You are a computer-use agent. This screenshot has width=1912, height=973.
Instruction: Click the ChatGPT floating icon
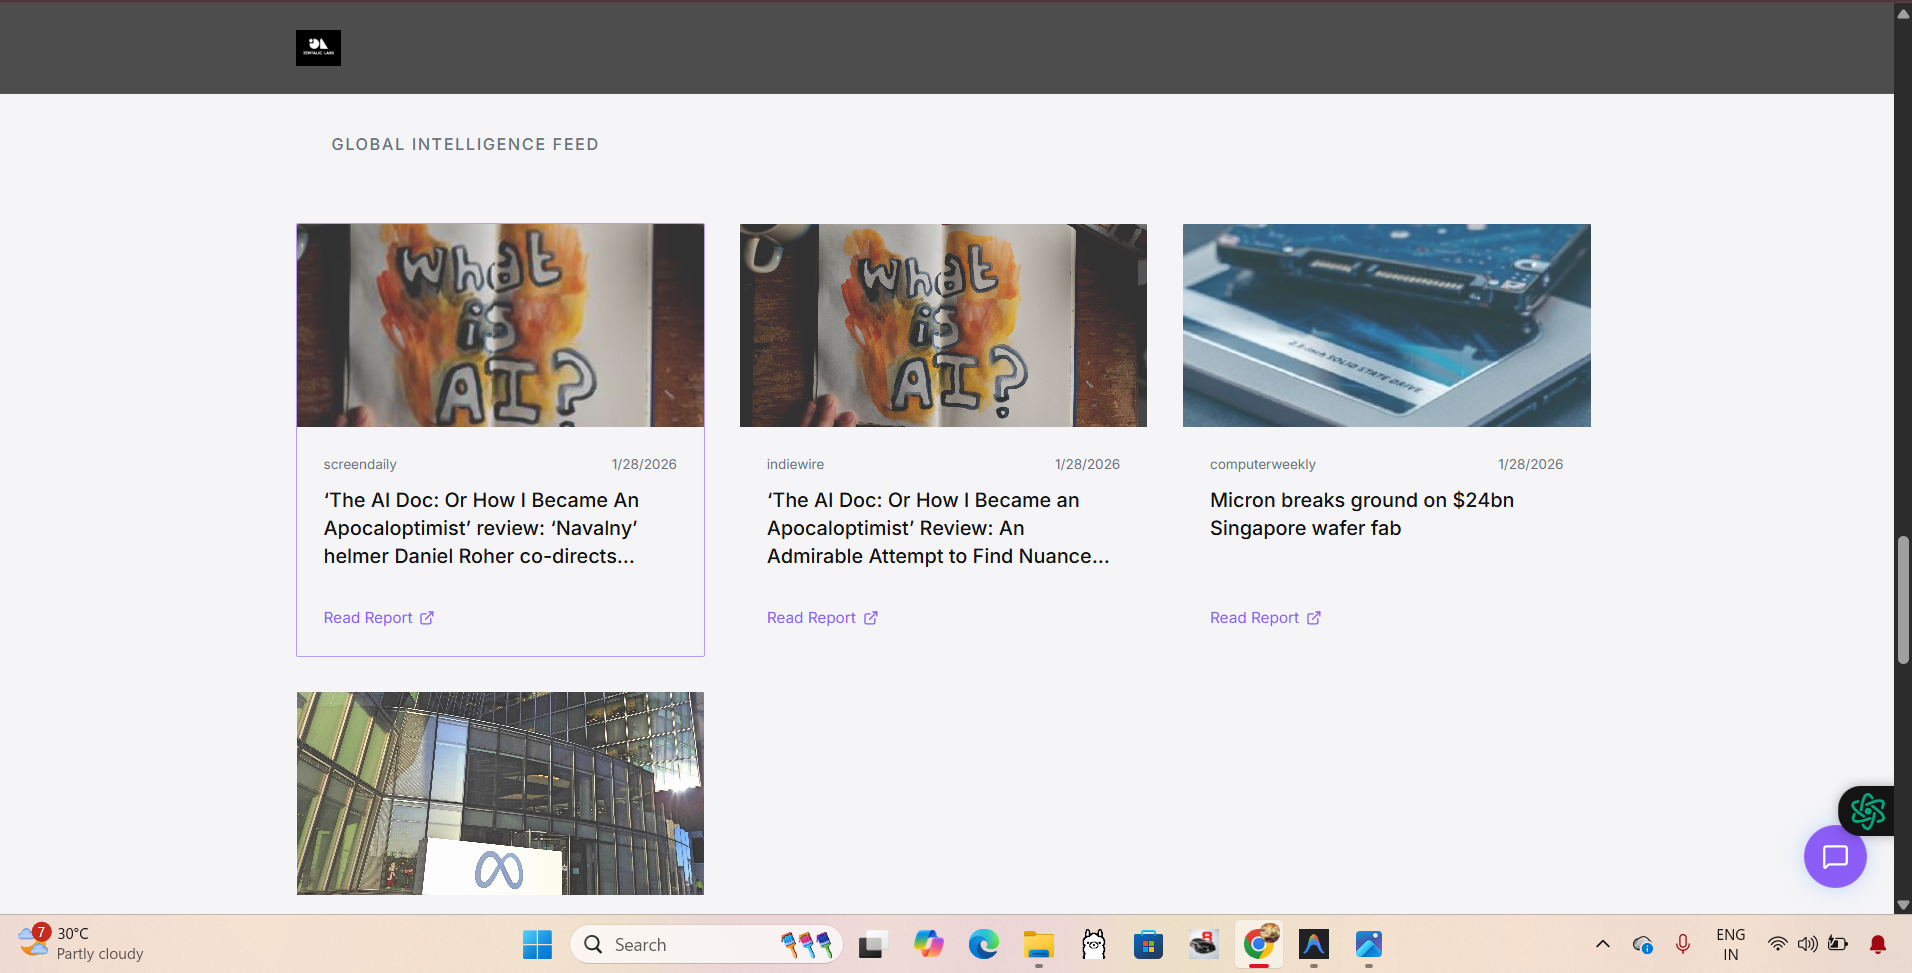click(1867, 811)
